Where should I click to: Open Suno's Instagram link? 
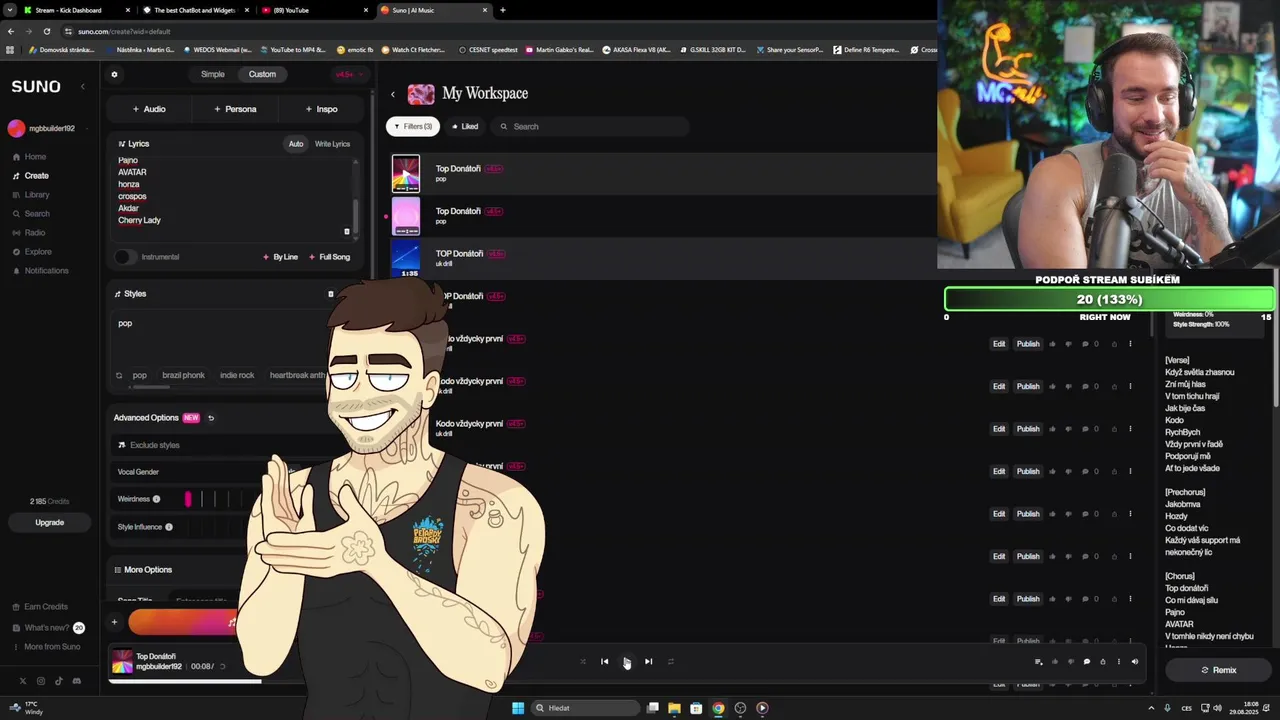41,681
